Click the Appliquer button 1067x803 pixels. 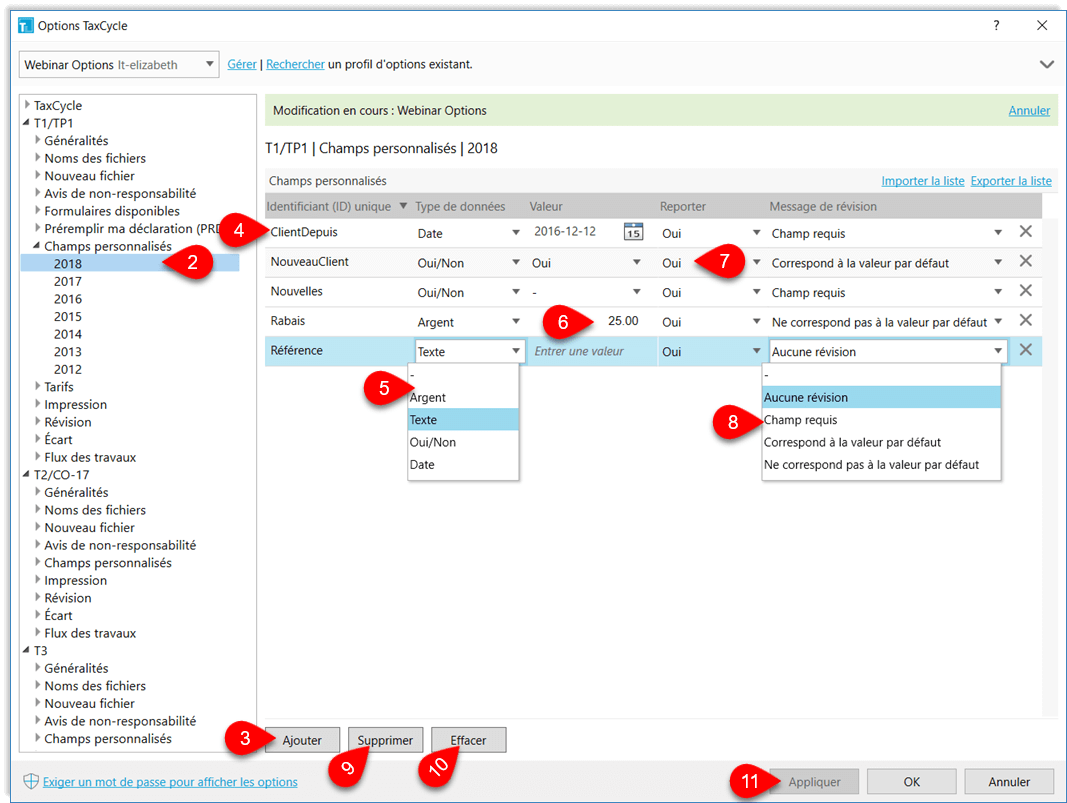tap(815, 782)
